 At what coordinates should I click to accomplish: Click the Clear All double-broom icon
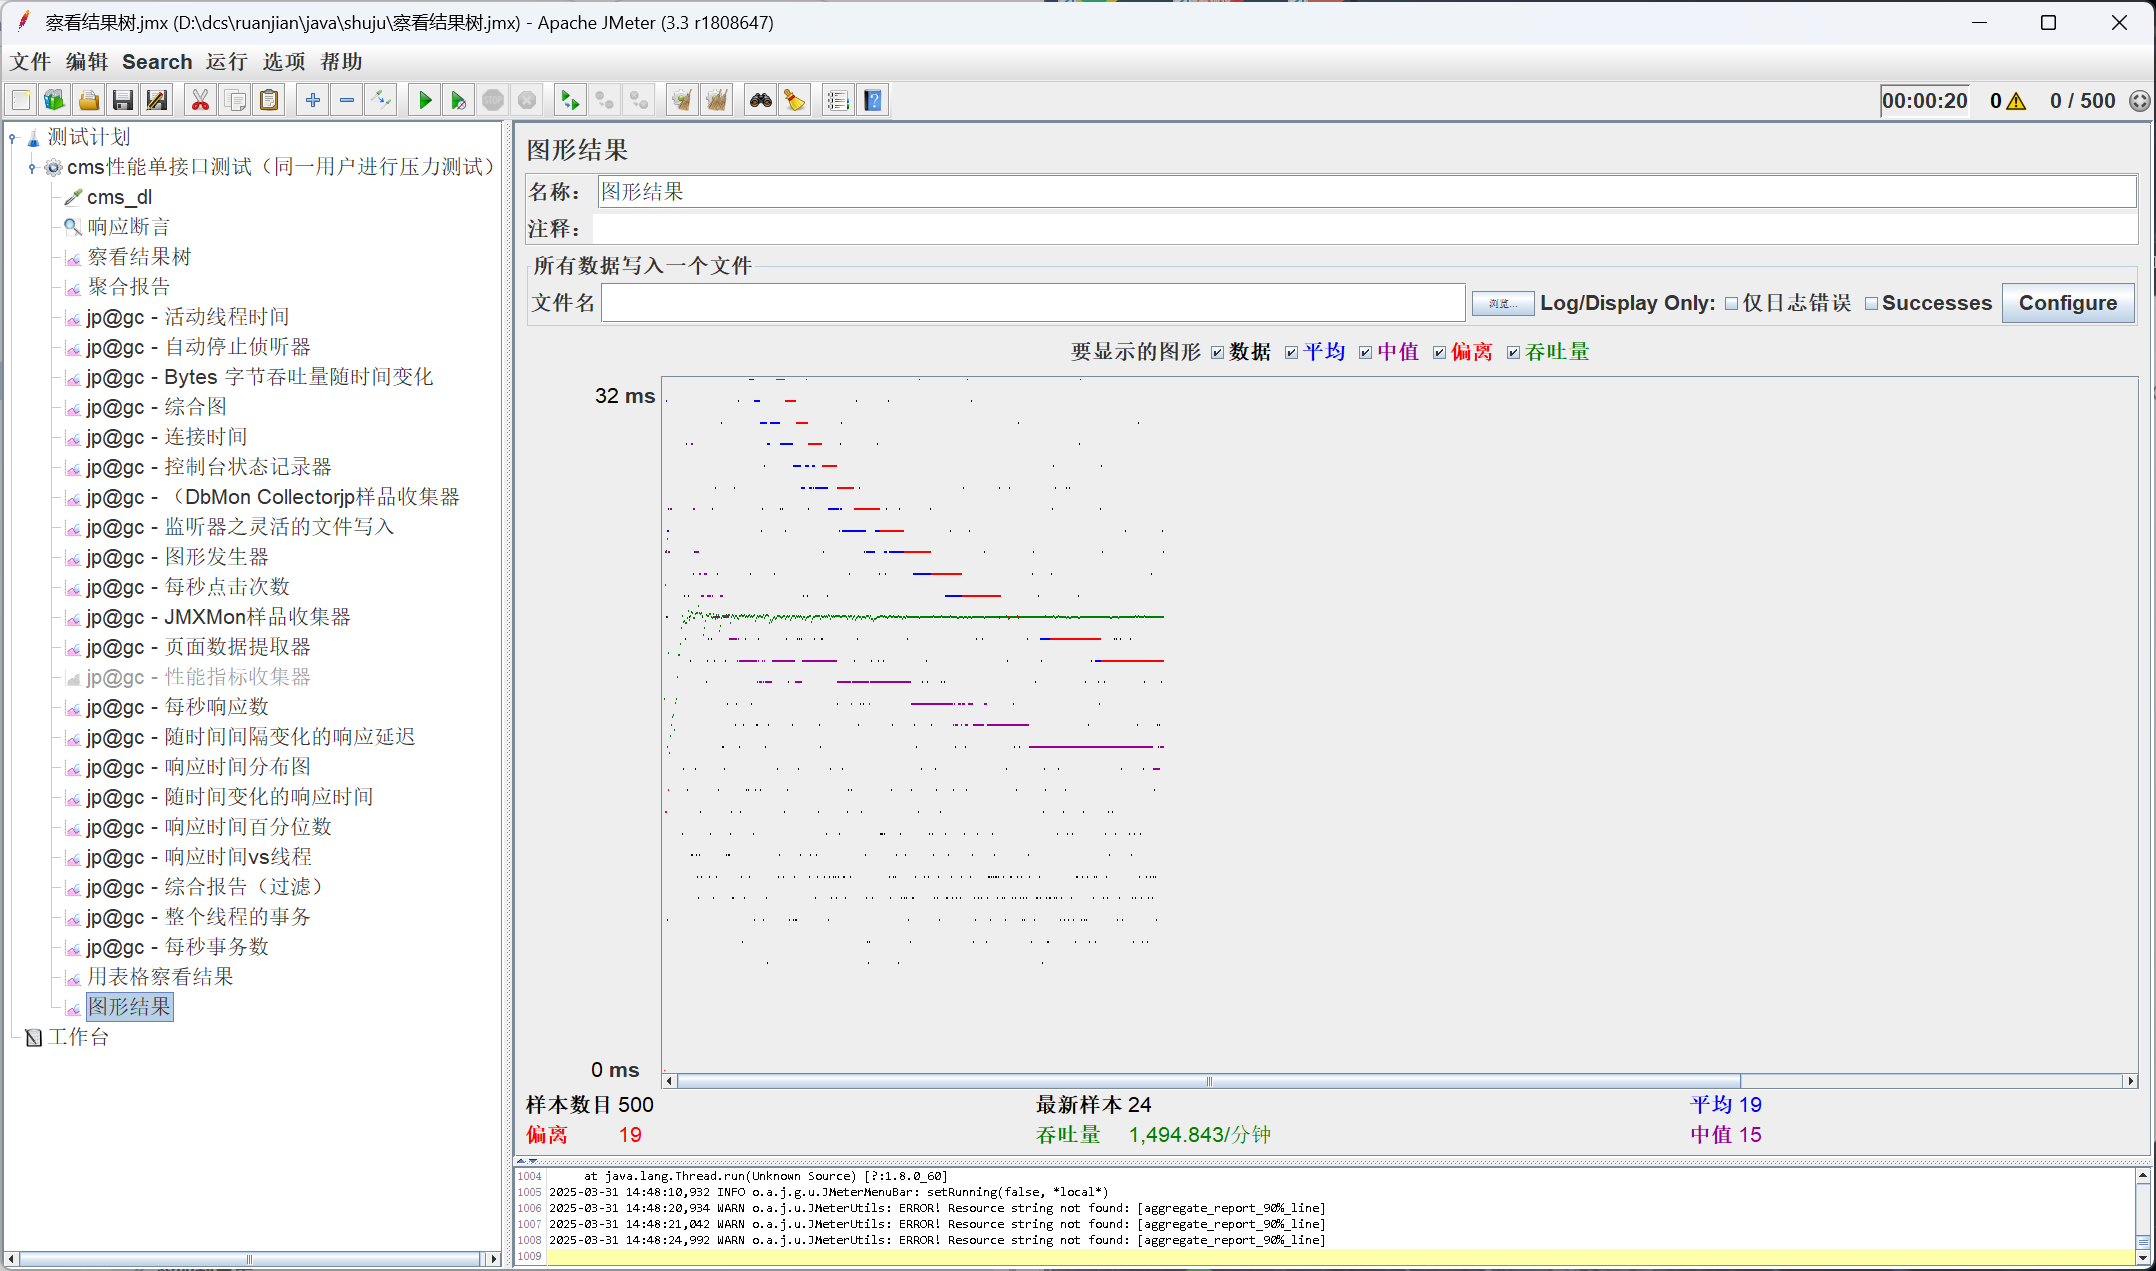point(716,100)
